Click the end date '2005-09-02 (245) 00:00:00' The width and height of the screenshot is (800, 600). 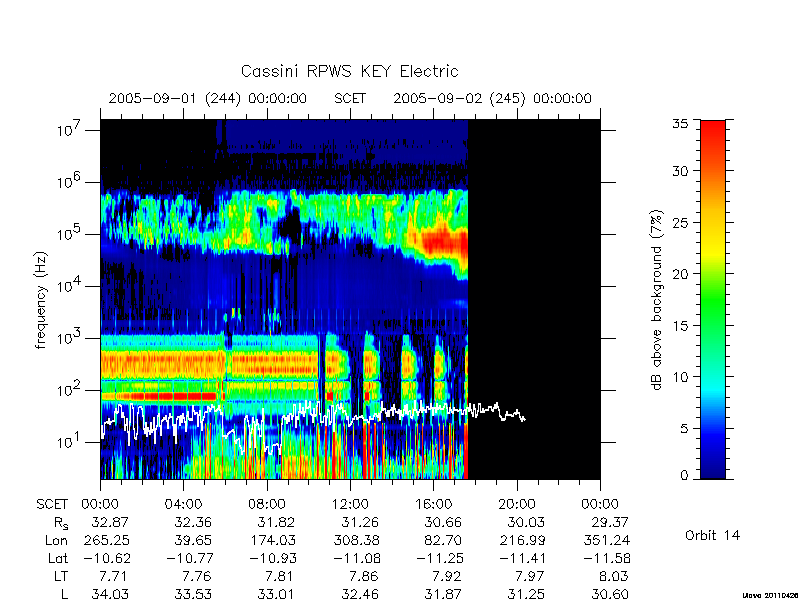(x=492, y=98)
